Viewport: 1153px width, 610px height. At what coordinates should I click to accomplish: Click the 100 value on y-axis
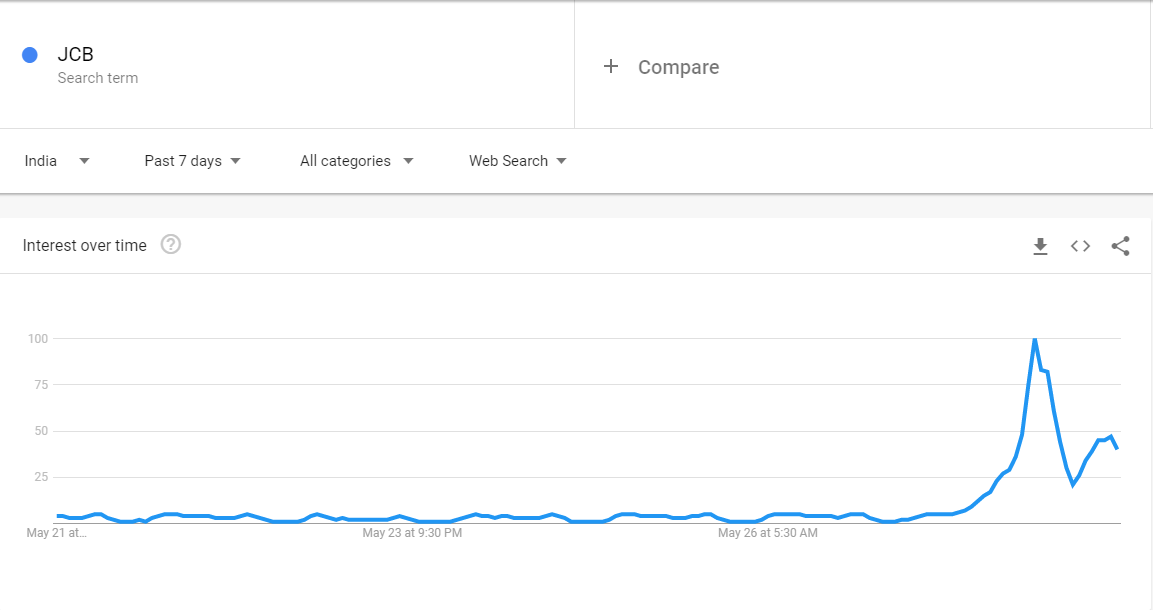pos(38,339)
